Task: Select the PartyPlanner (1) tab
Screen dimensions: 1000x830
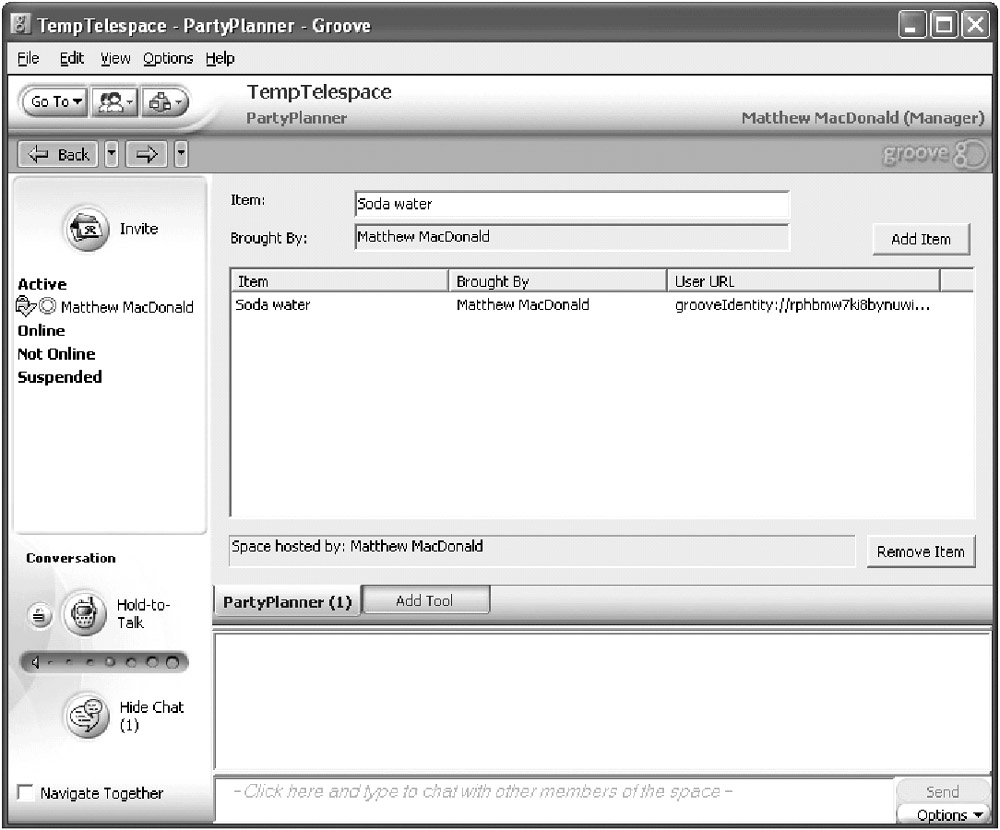Action: [x=287, y=602]
